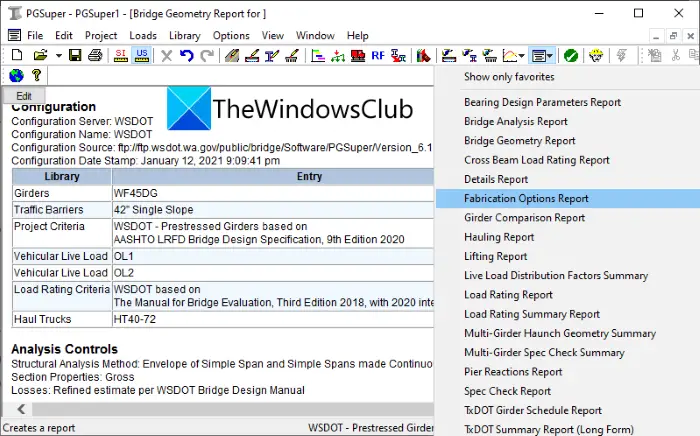The image size is (700, 436).
Task: Click the Edit button above Configuration heading
Action: click(x=24, y=96)
